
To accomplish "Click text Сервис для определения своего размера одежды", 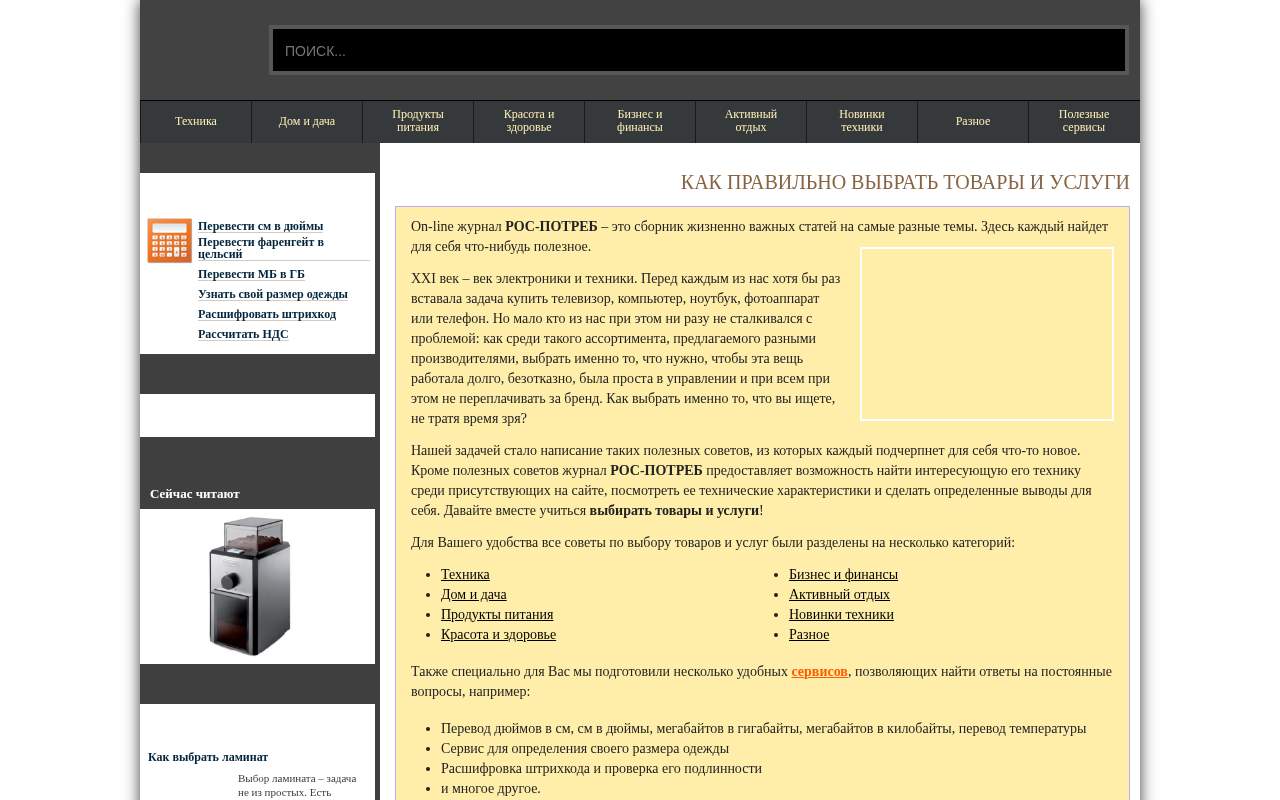I will click(x=585, y=748).
